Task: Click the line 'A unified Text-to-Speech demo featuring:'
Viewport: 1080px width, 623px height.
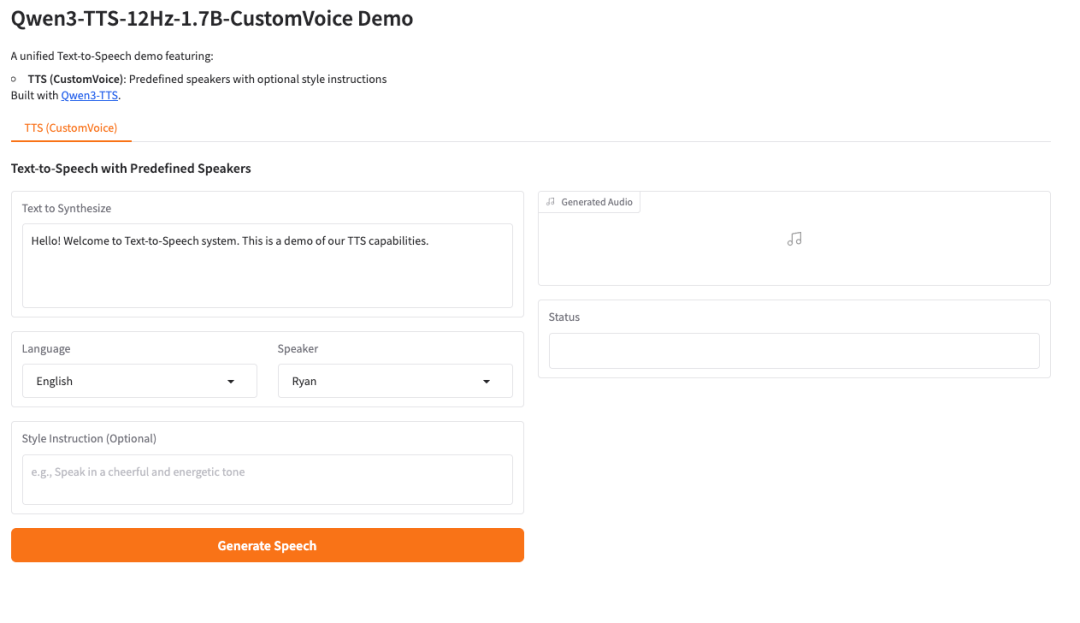Action: [112, 56]
